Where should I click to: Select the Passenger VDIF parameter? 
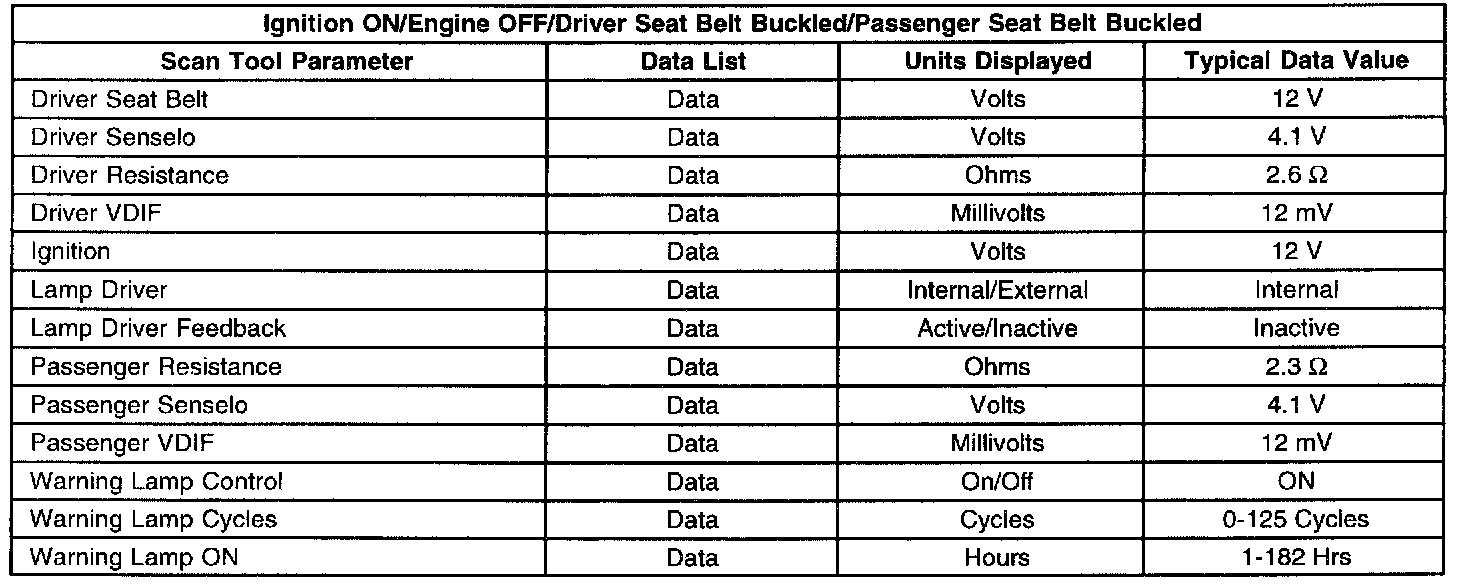coord(122,443)
